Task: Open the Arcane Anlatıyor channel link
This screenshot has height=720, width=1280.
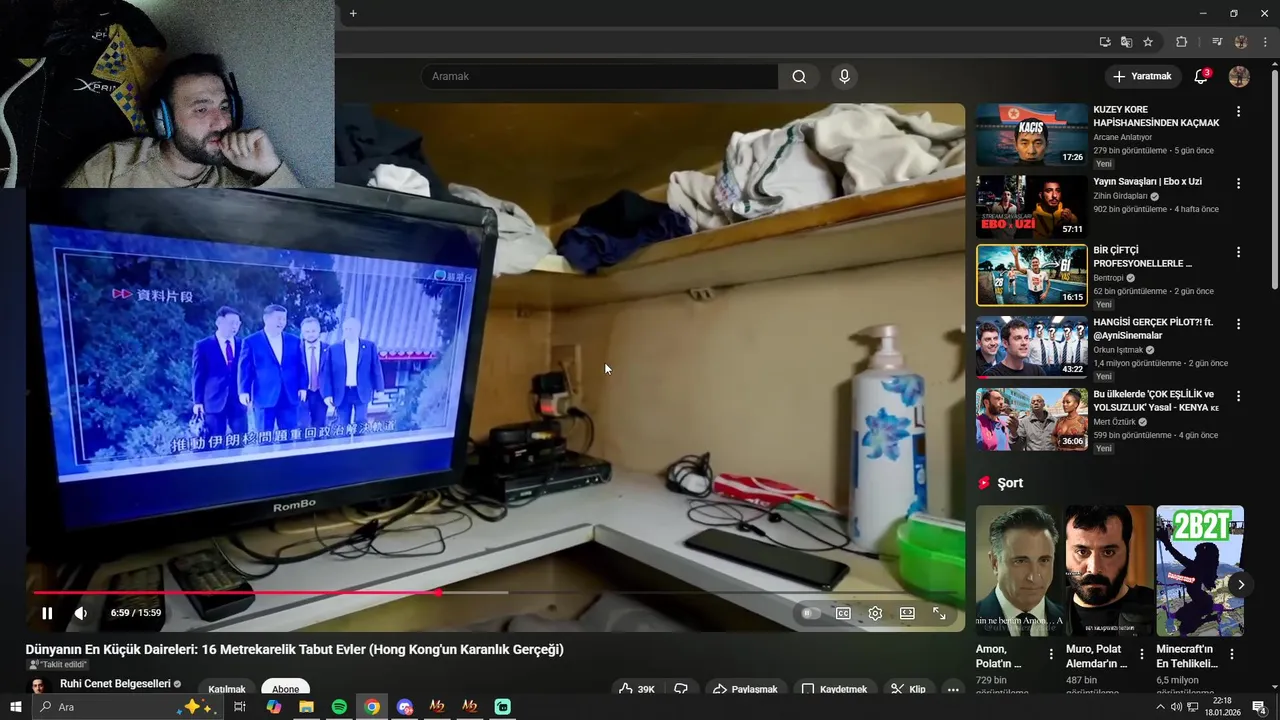Action: pyautogui.click(x=1122, y=137)
